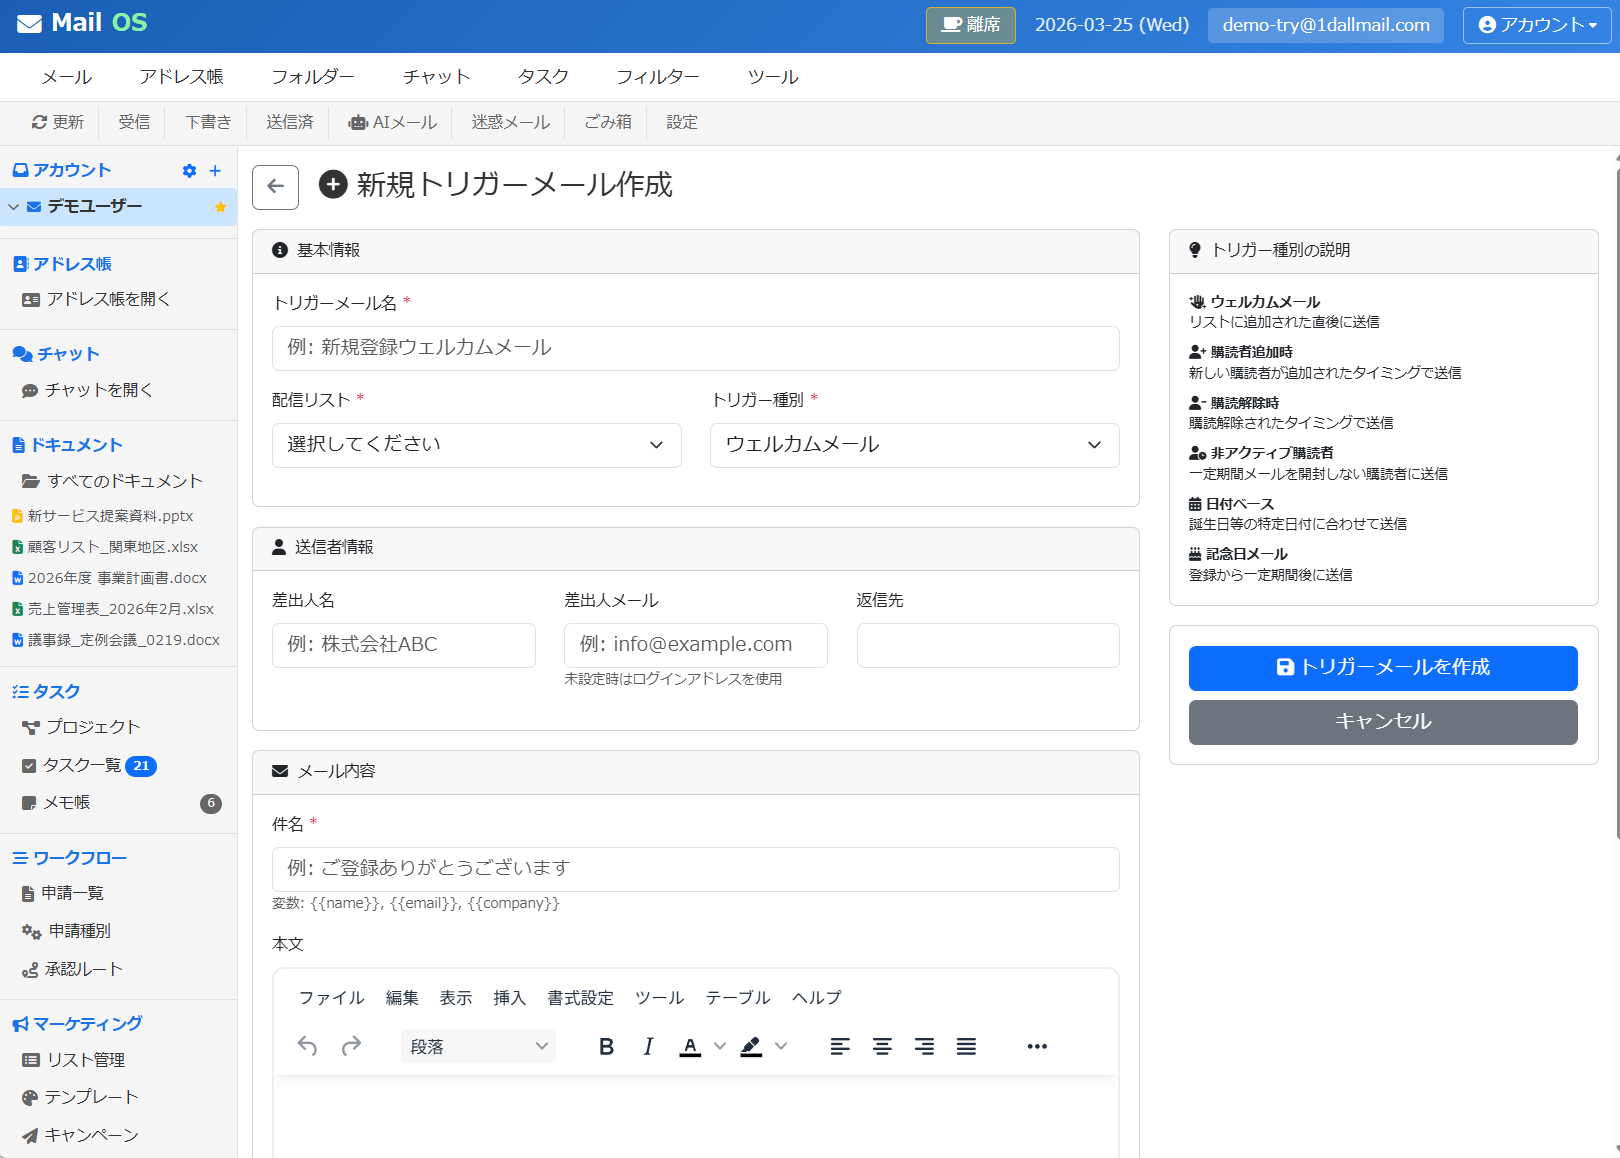
Task: Open the editor's overflow menu (three dots)
Action: [x=1036, y=1046]
